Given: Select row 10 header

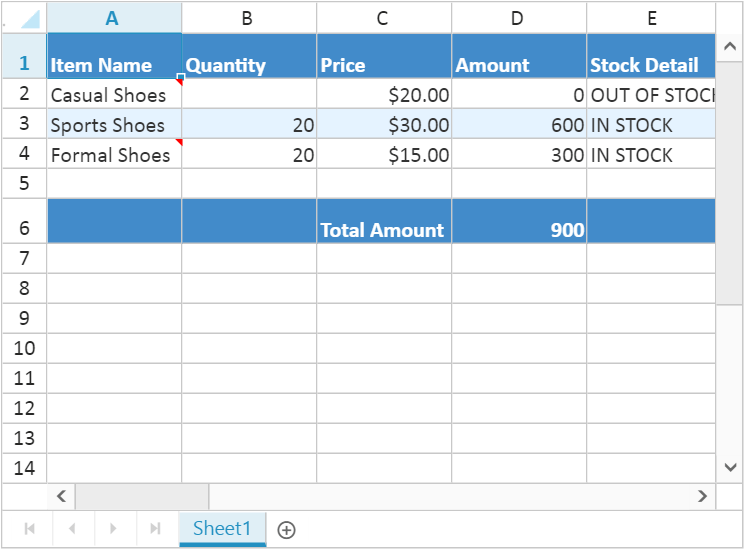Looking at the screenshot, I should tap(24, 348).
